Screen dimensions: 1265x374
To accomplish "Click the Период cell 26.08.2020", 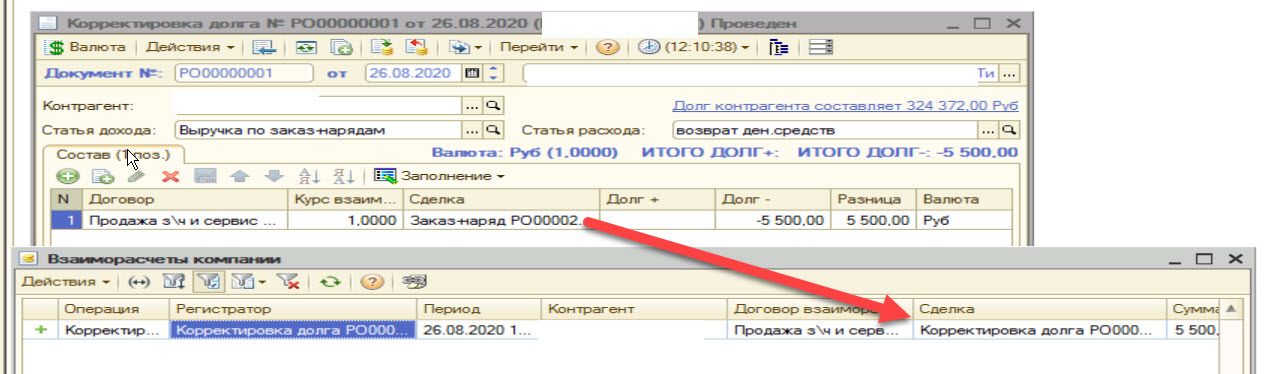I will point(478,329).
